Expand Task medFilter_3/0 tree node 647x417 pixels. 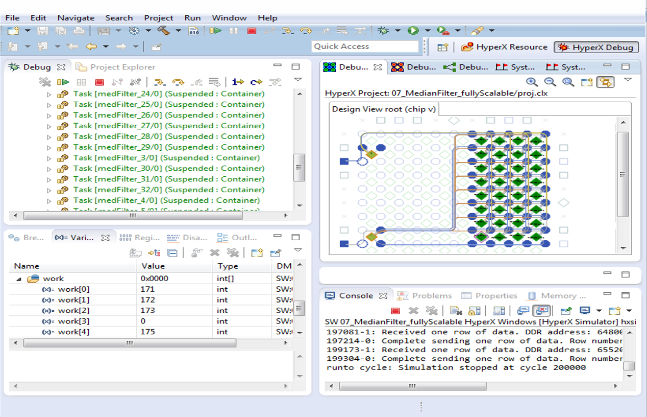coord(49,158)
